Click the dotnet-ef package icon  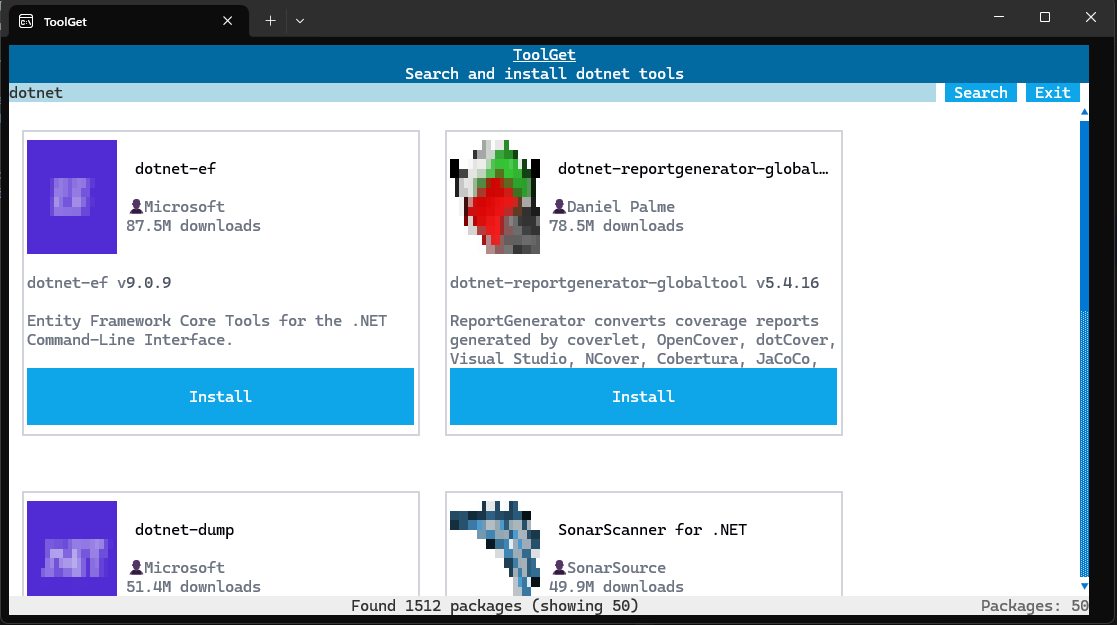(72, 197)
